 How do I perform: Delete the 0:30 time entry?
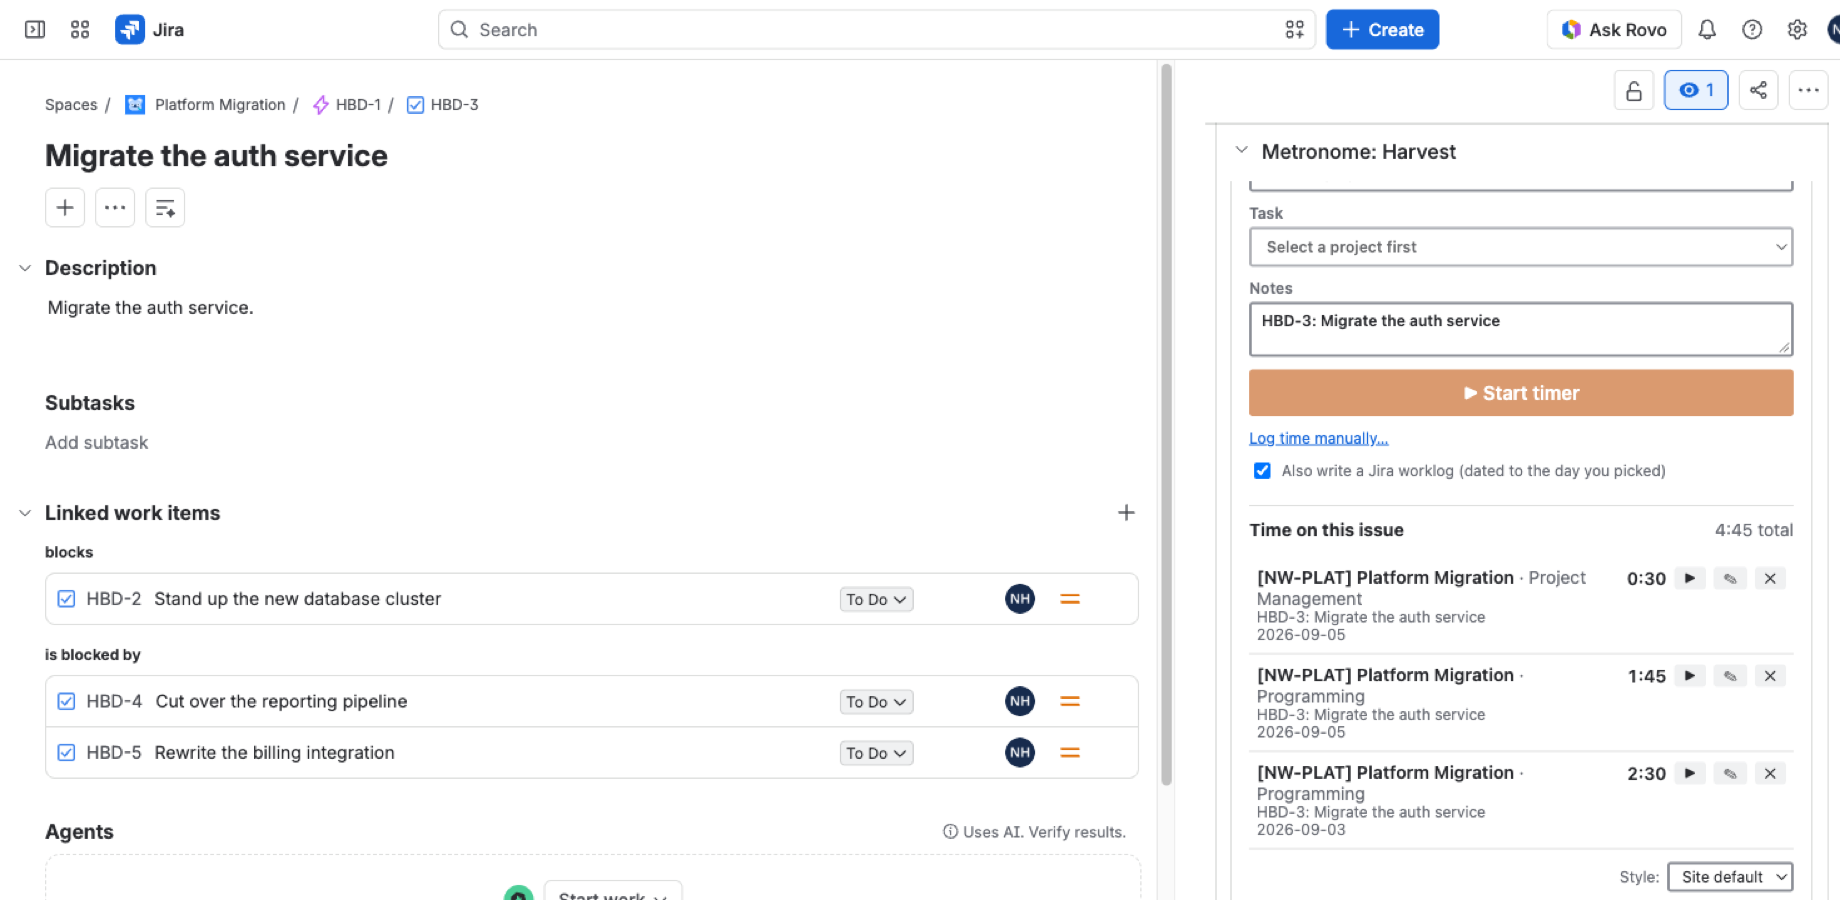[1770, 578]
